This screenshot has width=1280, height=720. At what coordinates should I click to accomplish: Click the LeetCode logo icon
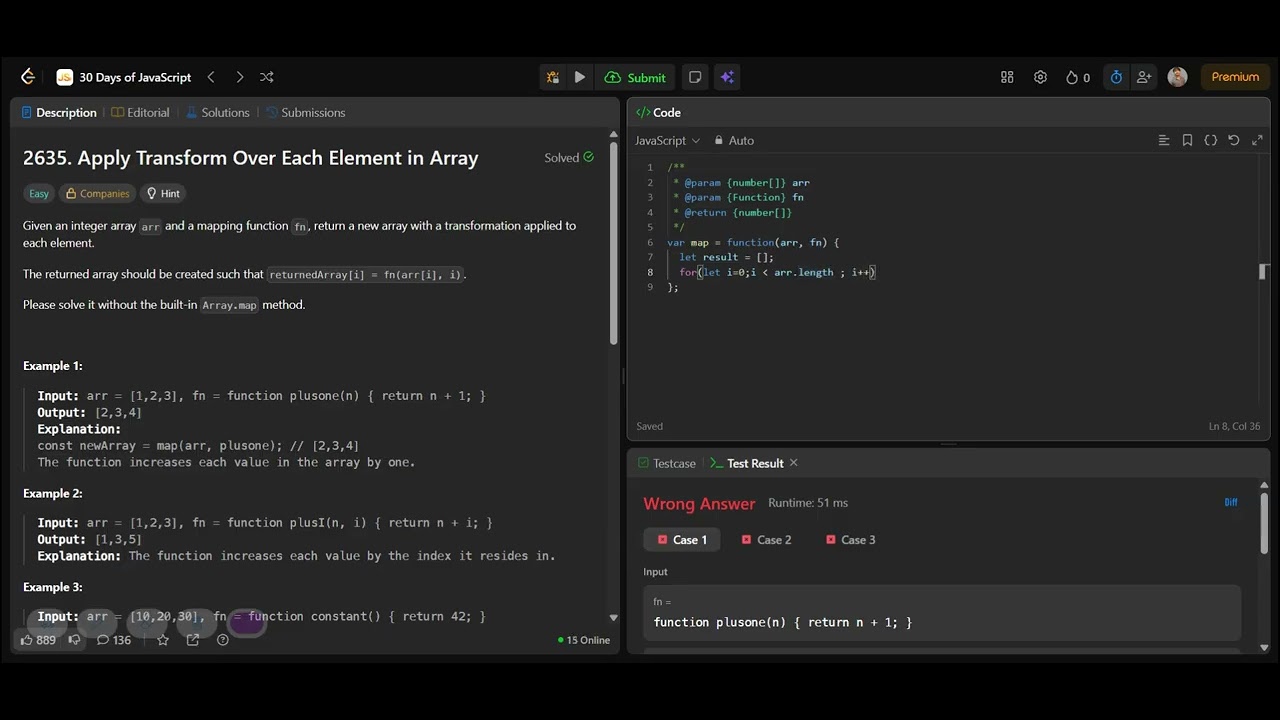(x=27, y=77)
